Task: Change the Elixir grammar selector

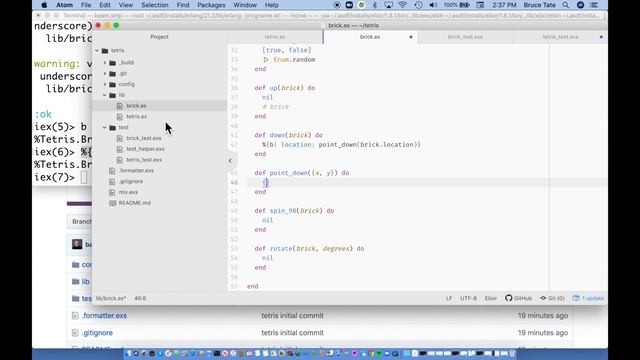Action: [x=491, y=298]
